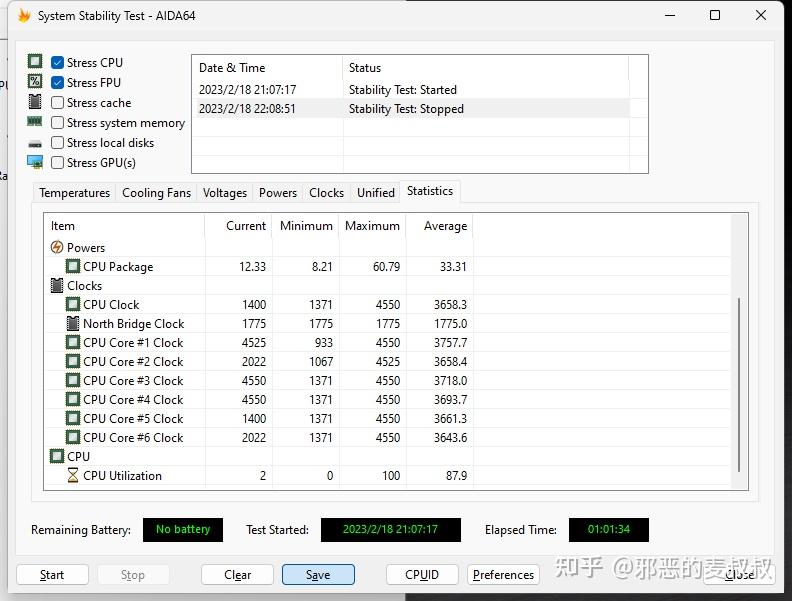
Task: Click the Stress FPU percent icon
Action: click(x=35, y=82)
